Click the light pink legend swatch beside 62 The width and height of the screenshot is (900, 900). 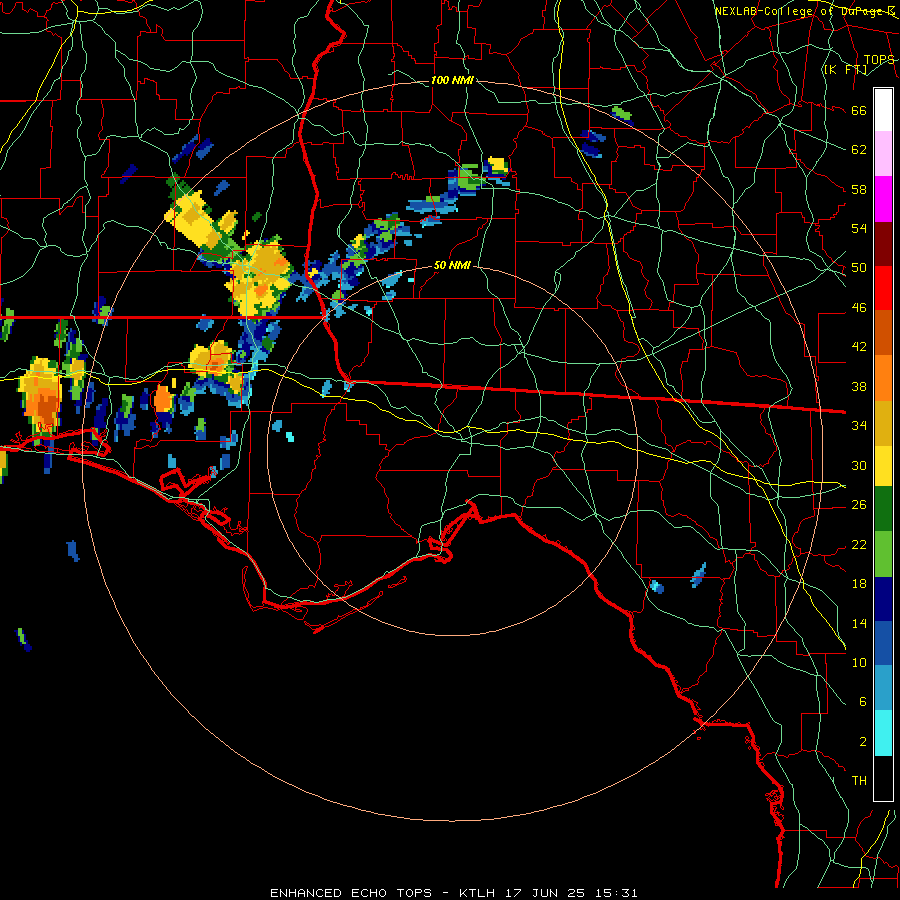click(x=883, y=154)
